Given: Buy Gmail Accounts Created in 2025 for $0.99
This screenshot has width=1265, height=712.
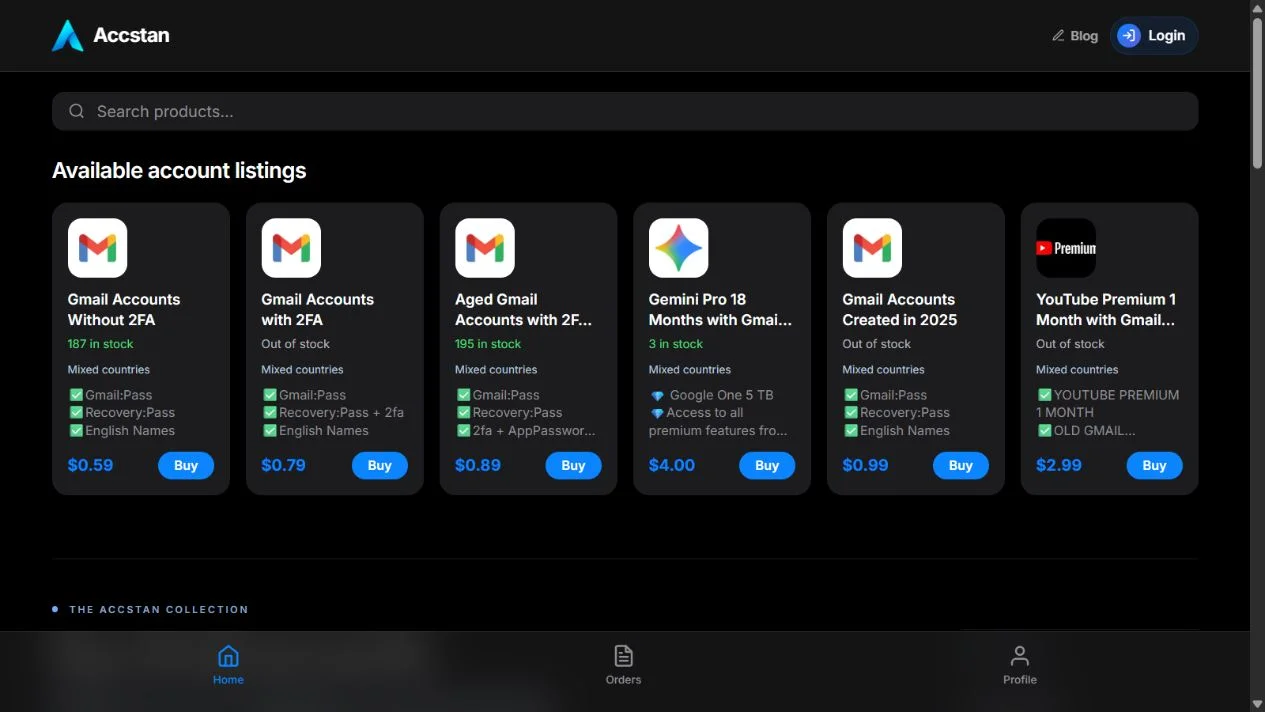Looking at the screenshot, I should (961, 465).
